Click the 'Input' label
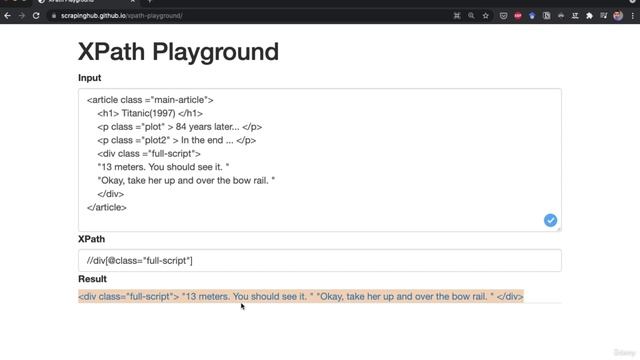Image resolution: width=640 pixels, height=360 pixels. pos(90,78)
